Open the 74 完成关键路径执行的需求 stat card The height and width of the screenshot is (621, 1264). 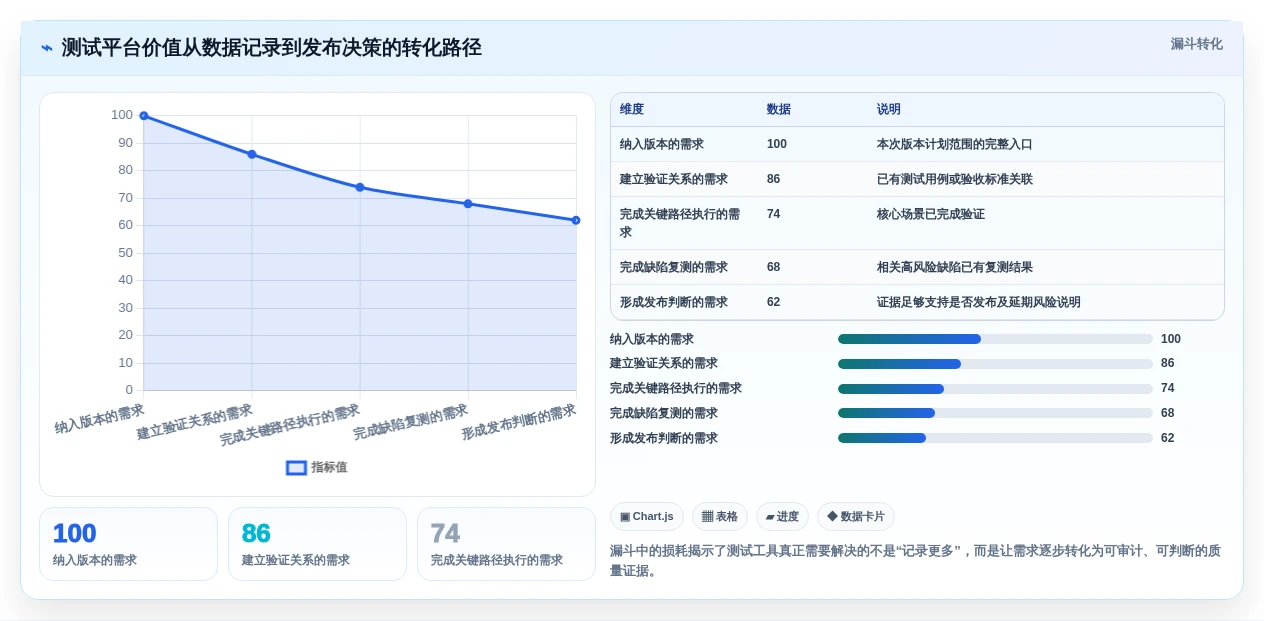click(x=506, y=544)
